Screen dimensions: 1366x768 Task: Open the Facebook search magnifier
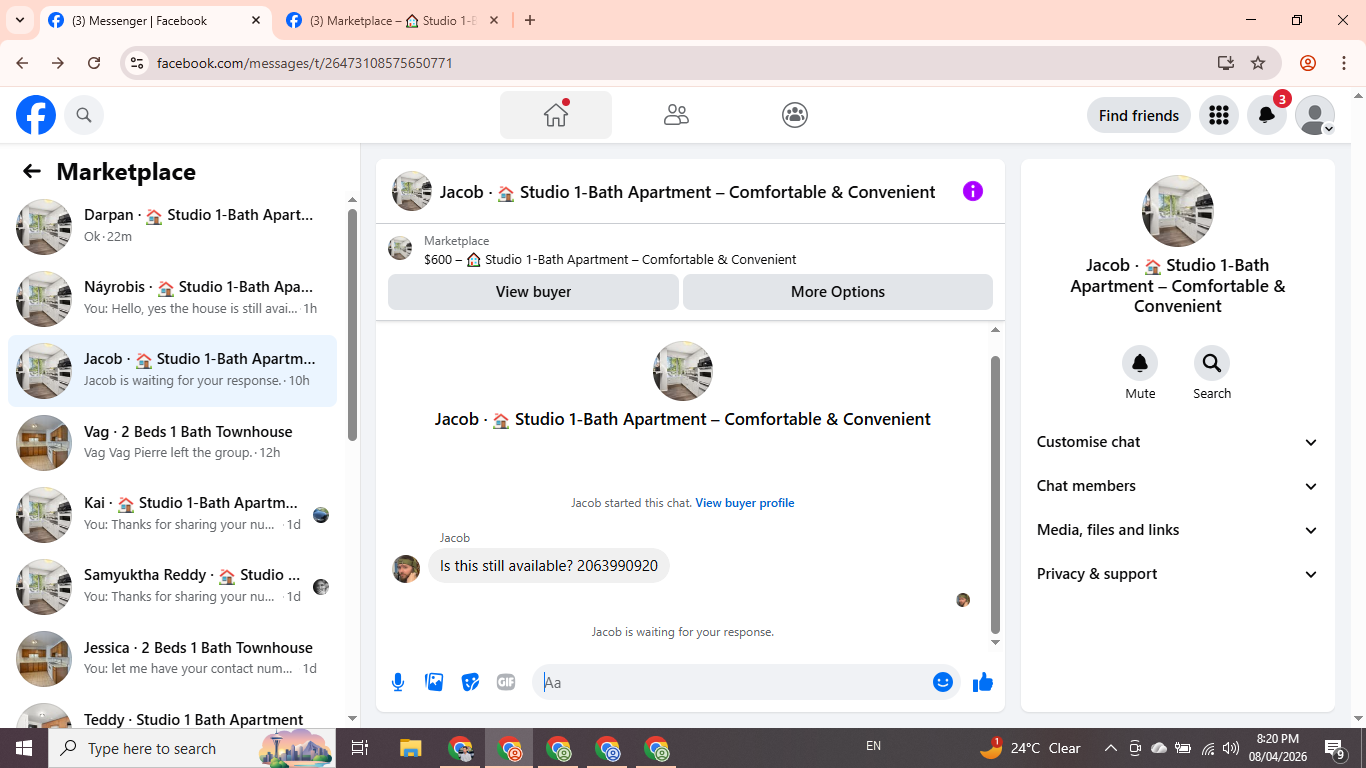[84, 115]
